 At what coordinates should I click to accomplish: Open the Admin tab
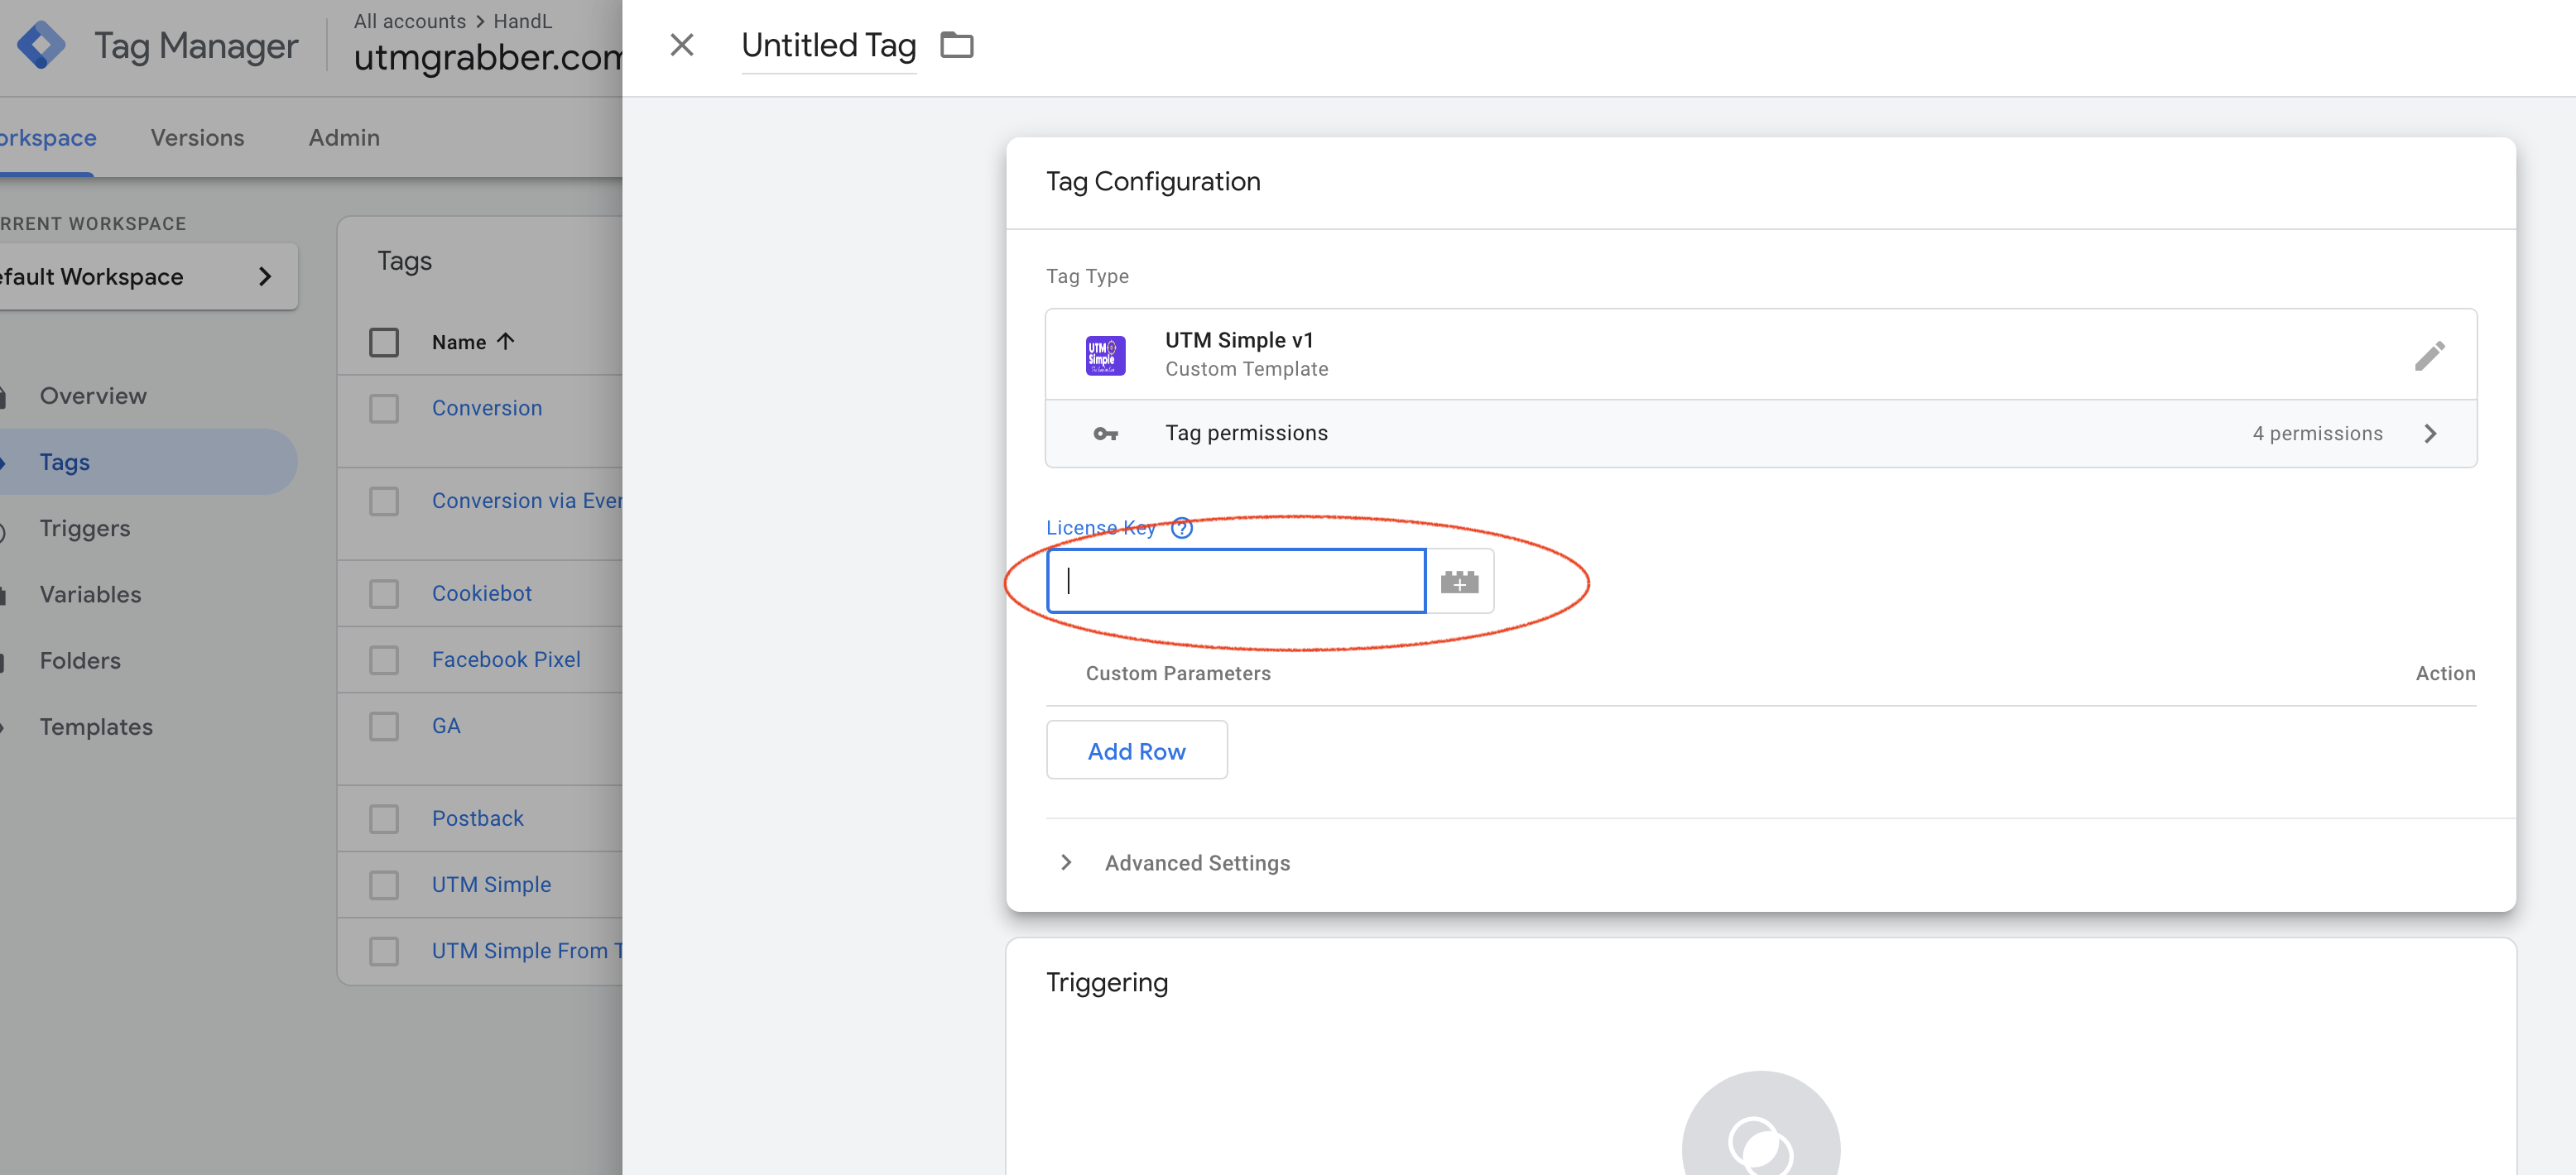[x=343, y=138]
